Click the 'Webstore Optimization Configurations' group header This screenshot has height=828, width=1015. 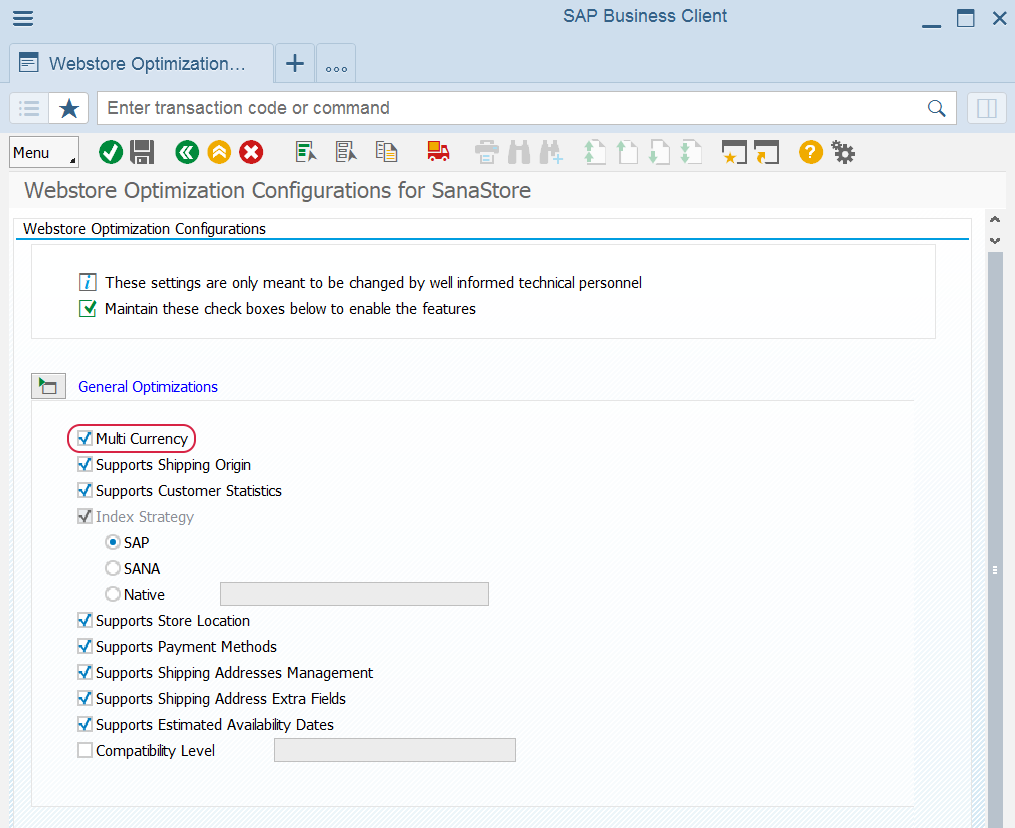(144, 229)
